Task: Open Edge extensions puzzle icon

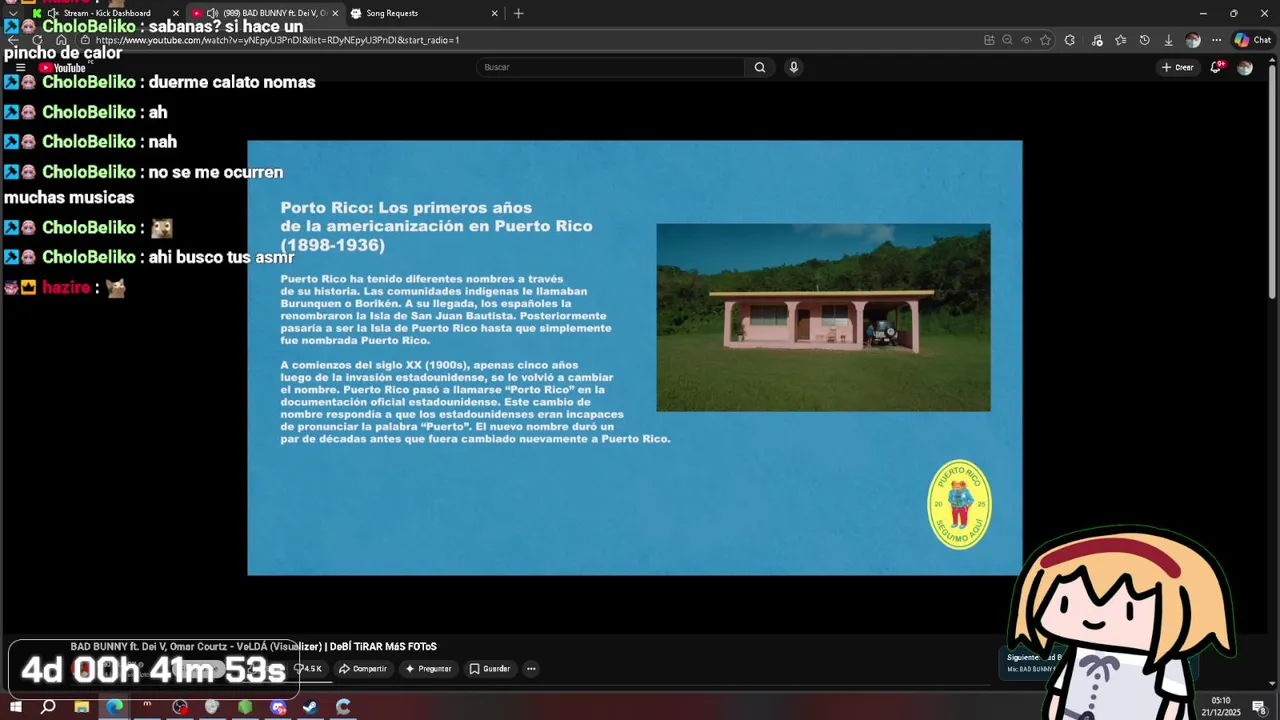Action: [x=1070, y=40]
